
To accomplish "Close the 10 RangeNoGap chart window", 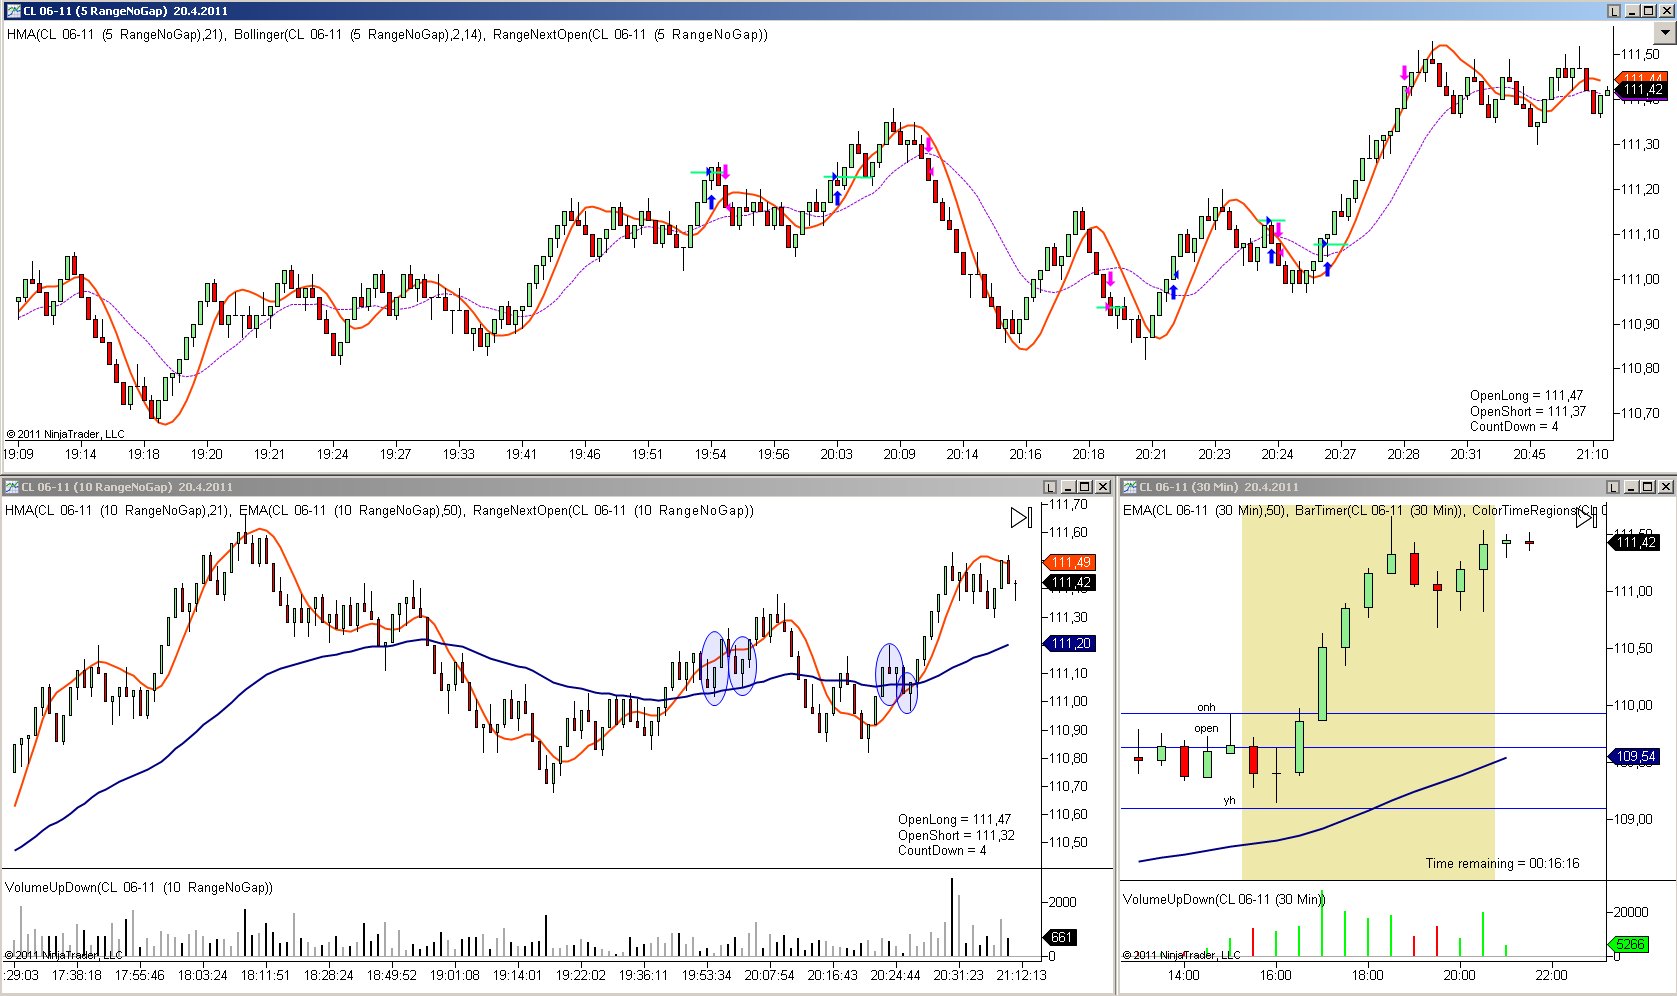I will point(1102,487).
